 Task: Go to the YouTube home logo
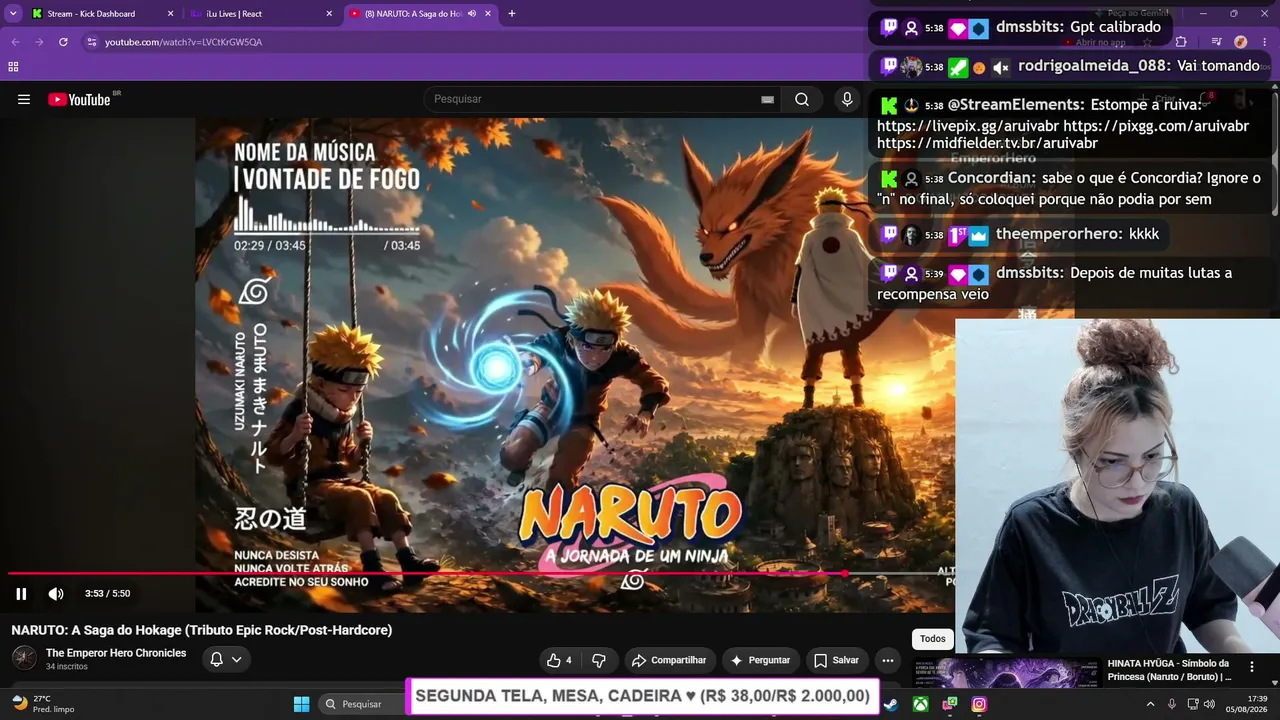79,99
